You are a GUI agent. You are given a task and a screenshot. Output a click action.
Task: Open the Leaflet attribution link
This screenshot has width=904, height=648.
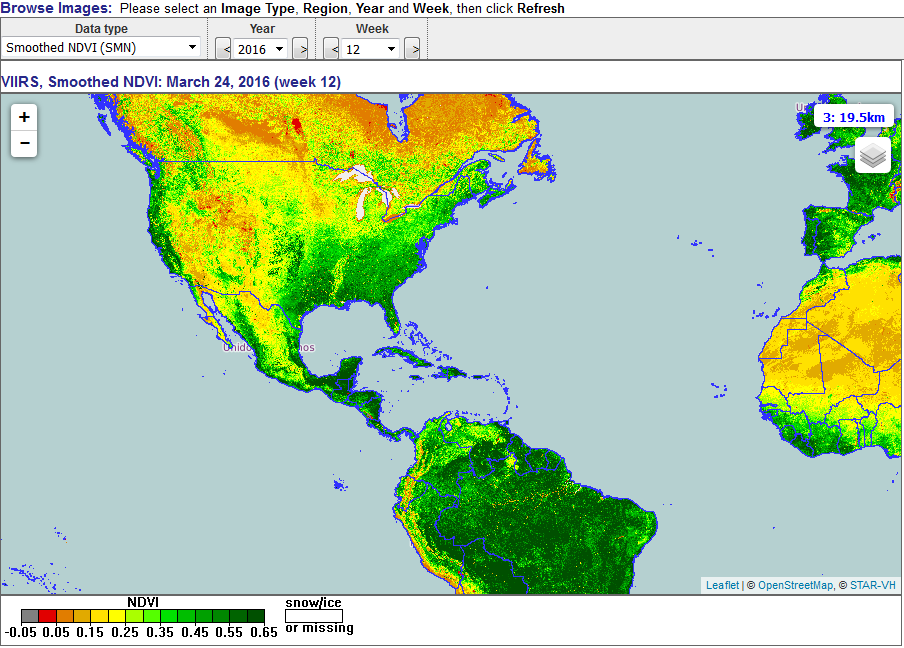pyautogui.click(x=722, y=585)
